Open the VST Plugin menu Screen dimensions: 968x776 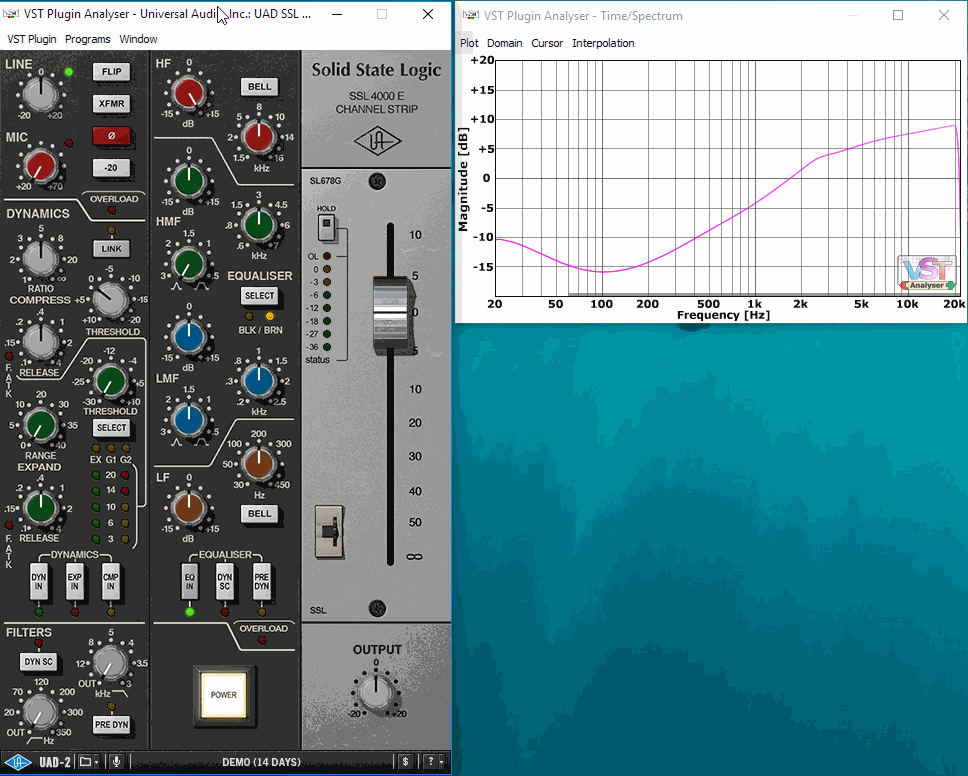coord(31,39)
